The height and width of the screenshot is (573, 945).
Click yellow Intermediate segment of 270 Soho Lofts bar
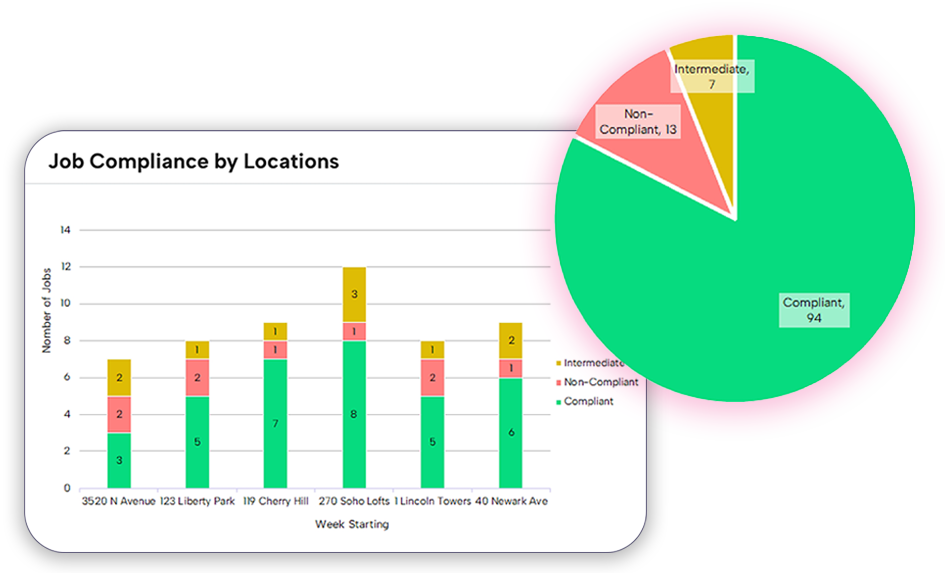pyautogui.click(x=354, y=295)
